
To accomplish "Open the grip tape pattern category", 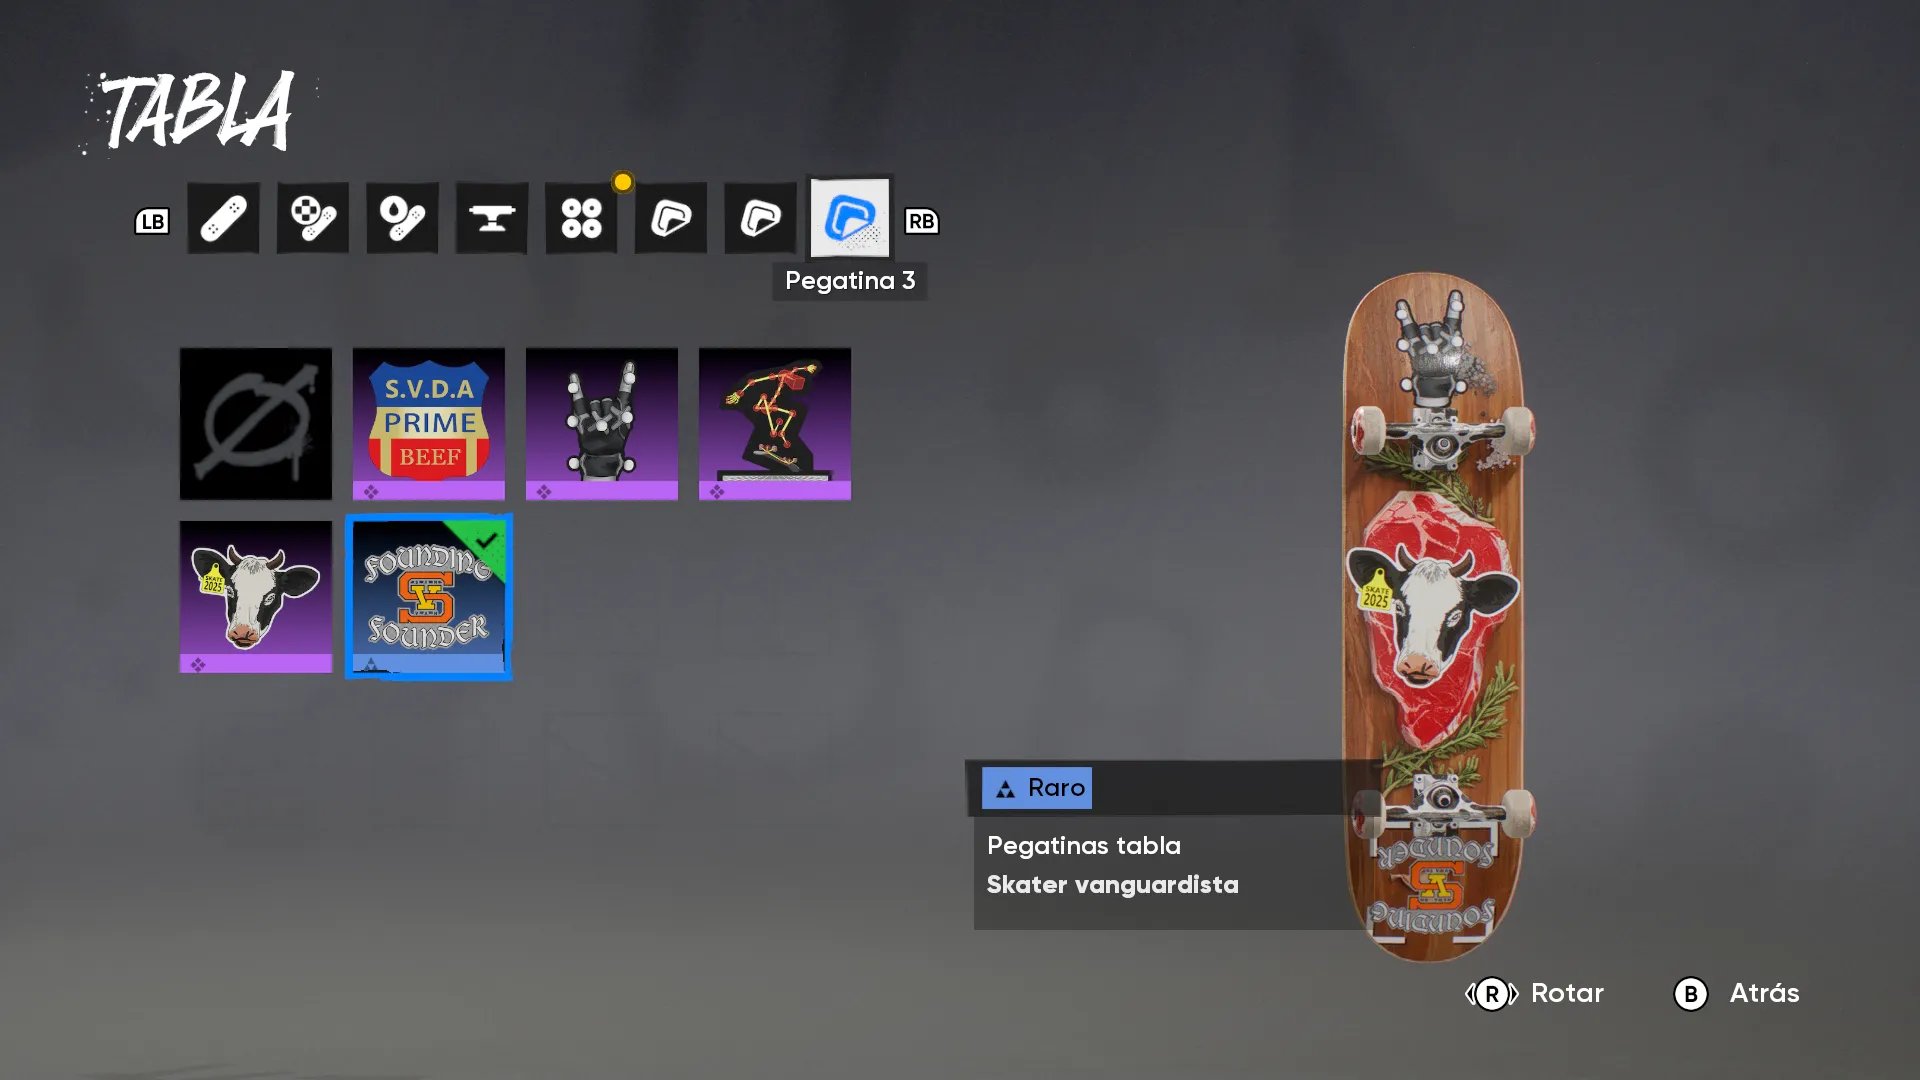I will [x=313, y=218].
